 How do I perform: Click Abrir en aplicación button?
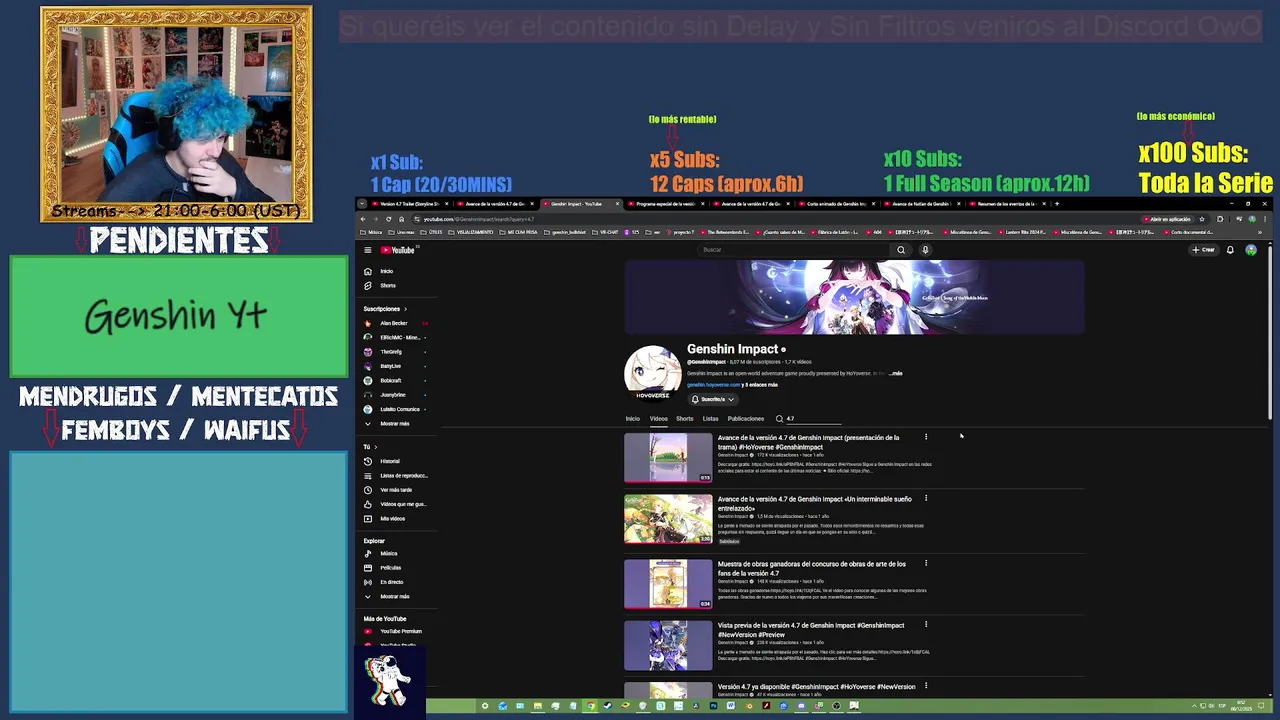[1170, 219]
